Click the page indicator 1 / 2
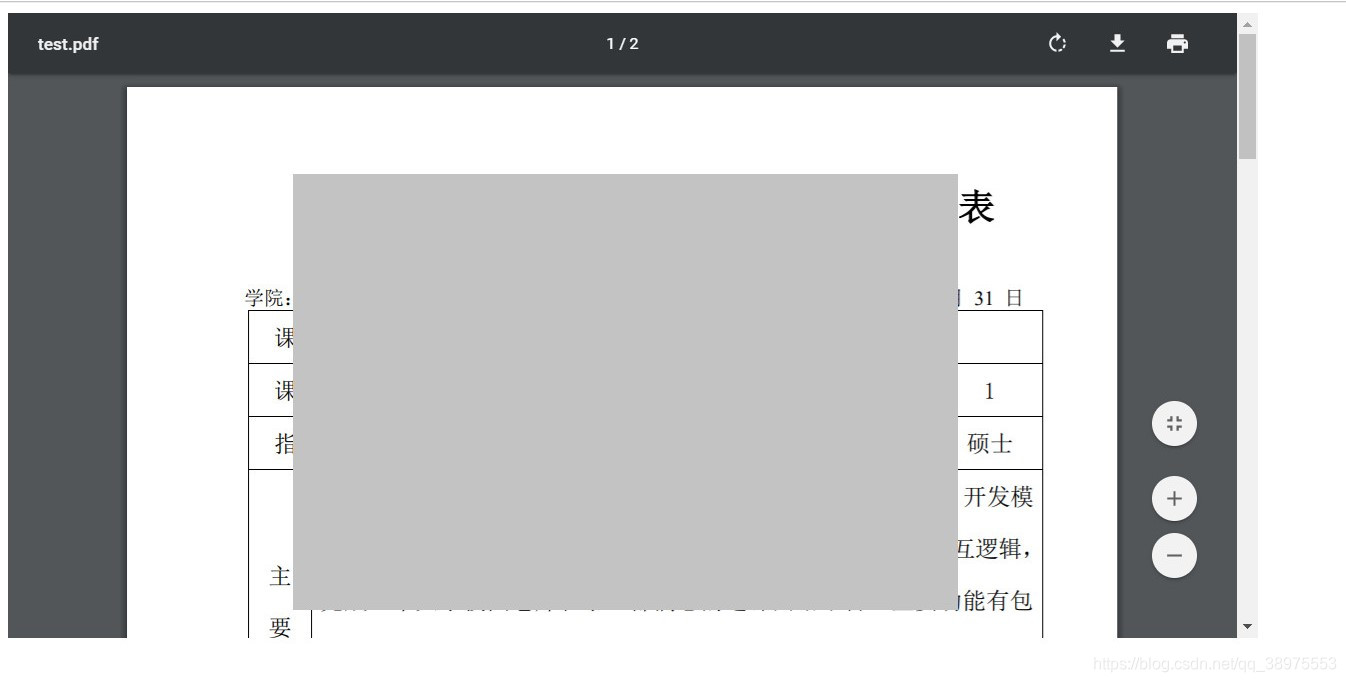This screenshot has height=682, width=1346. pyautogui.click(x=622, y=44)
